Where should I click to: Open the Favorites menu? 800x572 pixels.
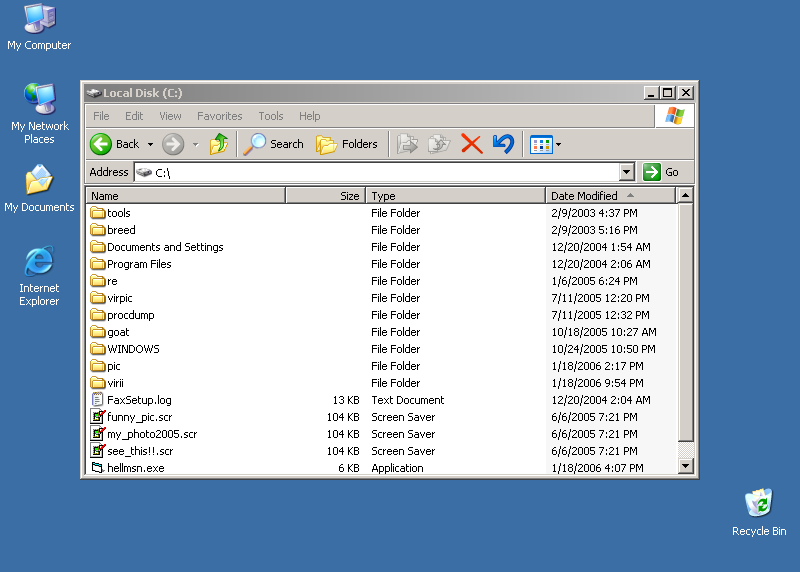[x=219, y=116]
